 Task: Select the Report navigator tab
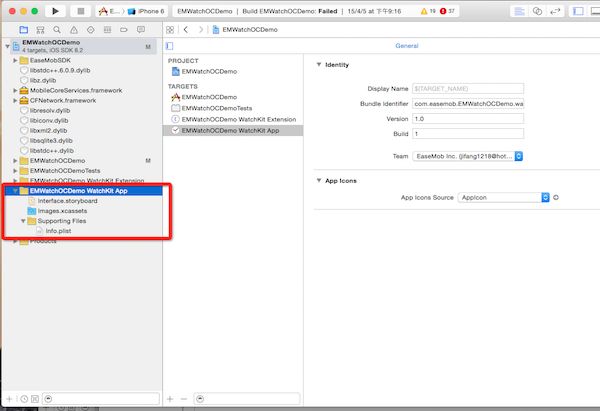tap(141, 29)
